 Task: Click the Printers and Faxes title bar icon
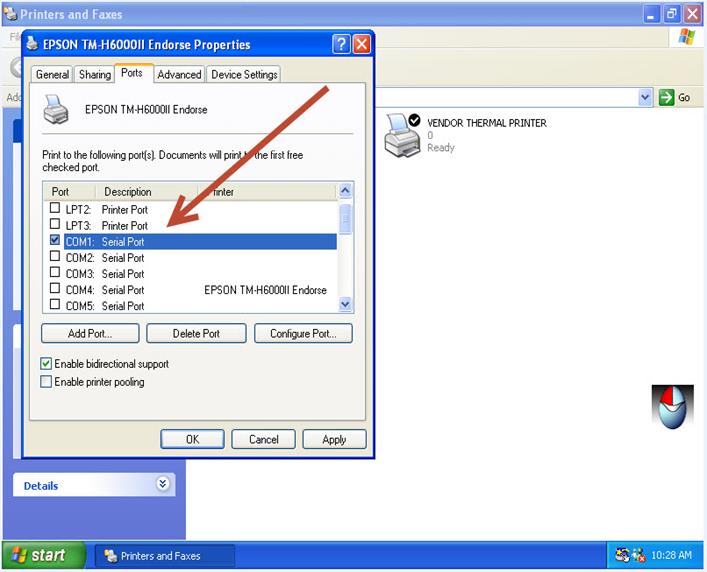(10, 14)
